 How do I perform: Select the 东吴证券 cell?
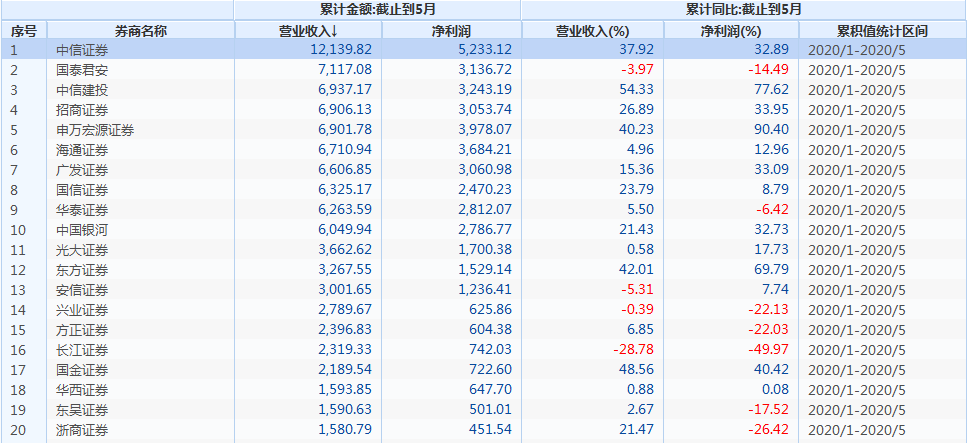[x=82, y=411]
